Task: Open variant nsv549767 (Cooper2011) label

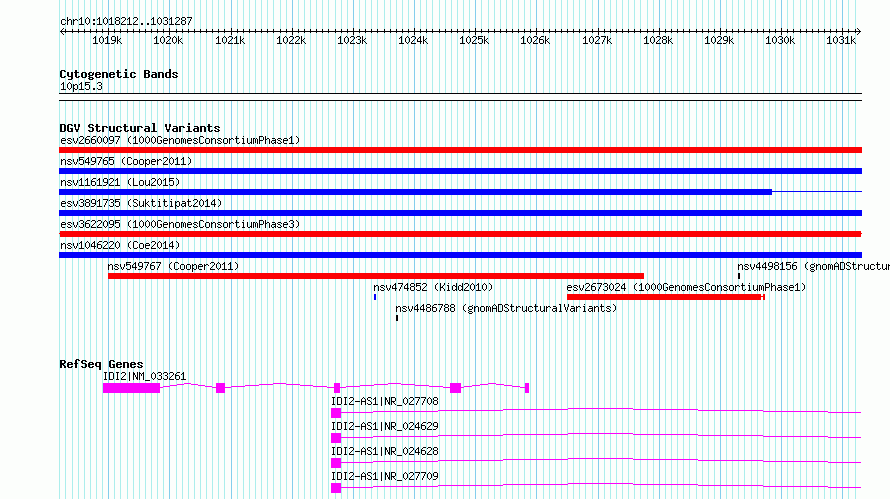Action: click(173, 266)
